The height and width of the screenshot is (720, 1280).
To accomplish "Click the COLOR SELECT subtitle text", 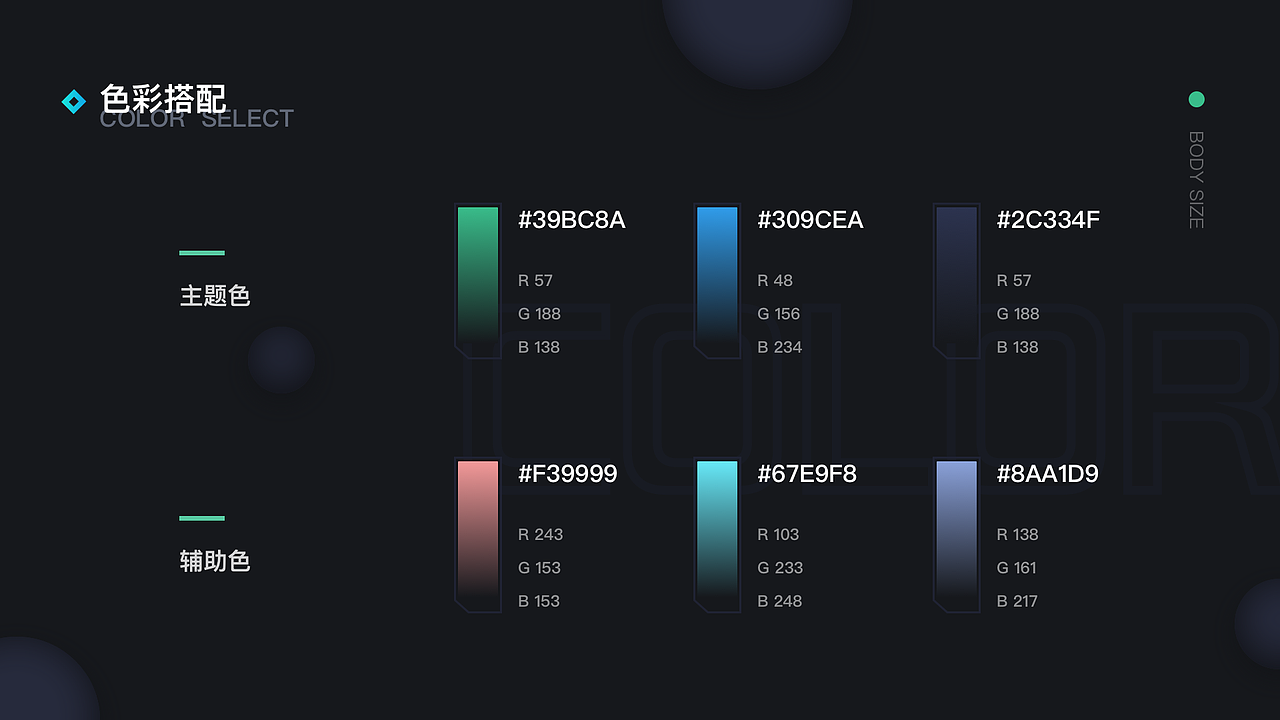I will coord(197,120).
